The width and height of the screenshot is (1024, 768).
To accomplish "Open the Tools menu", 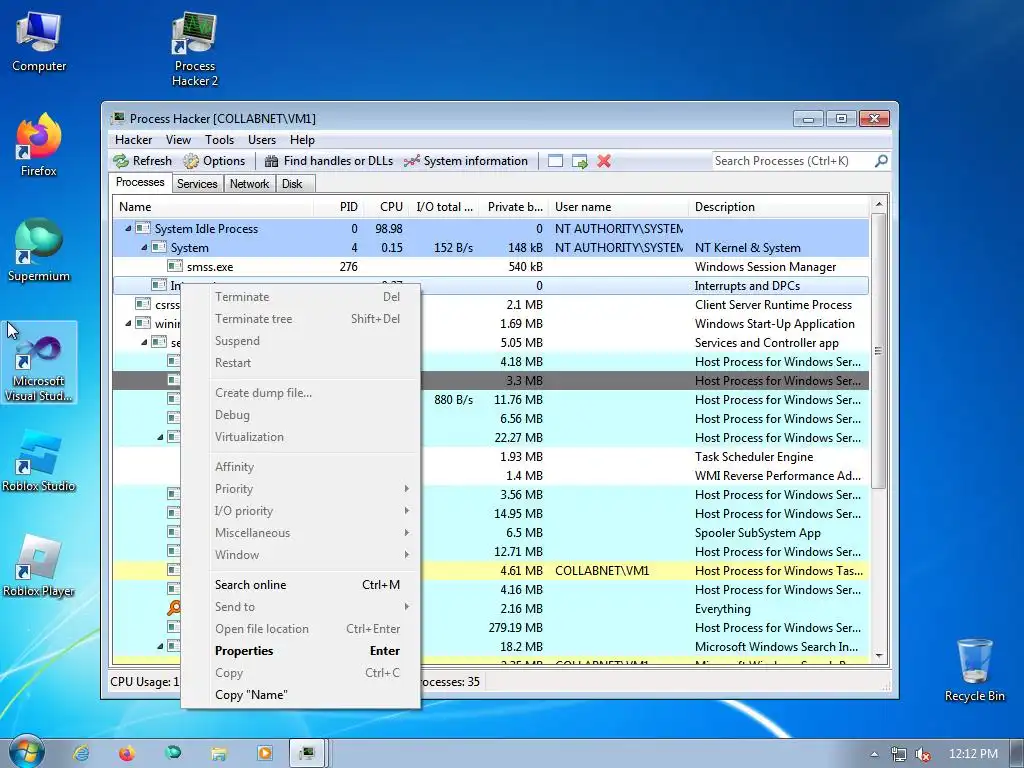I will [219, 140].
